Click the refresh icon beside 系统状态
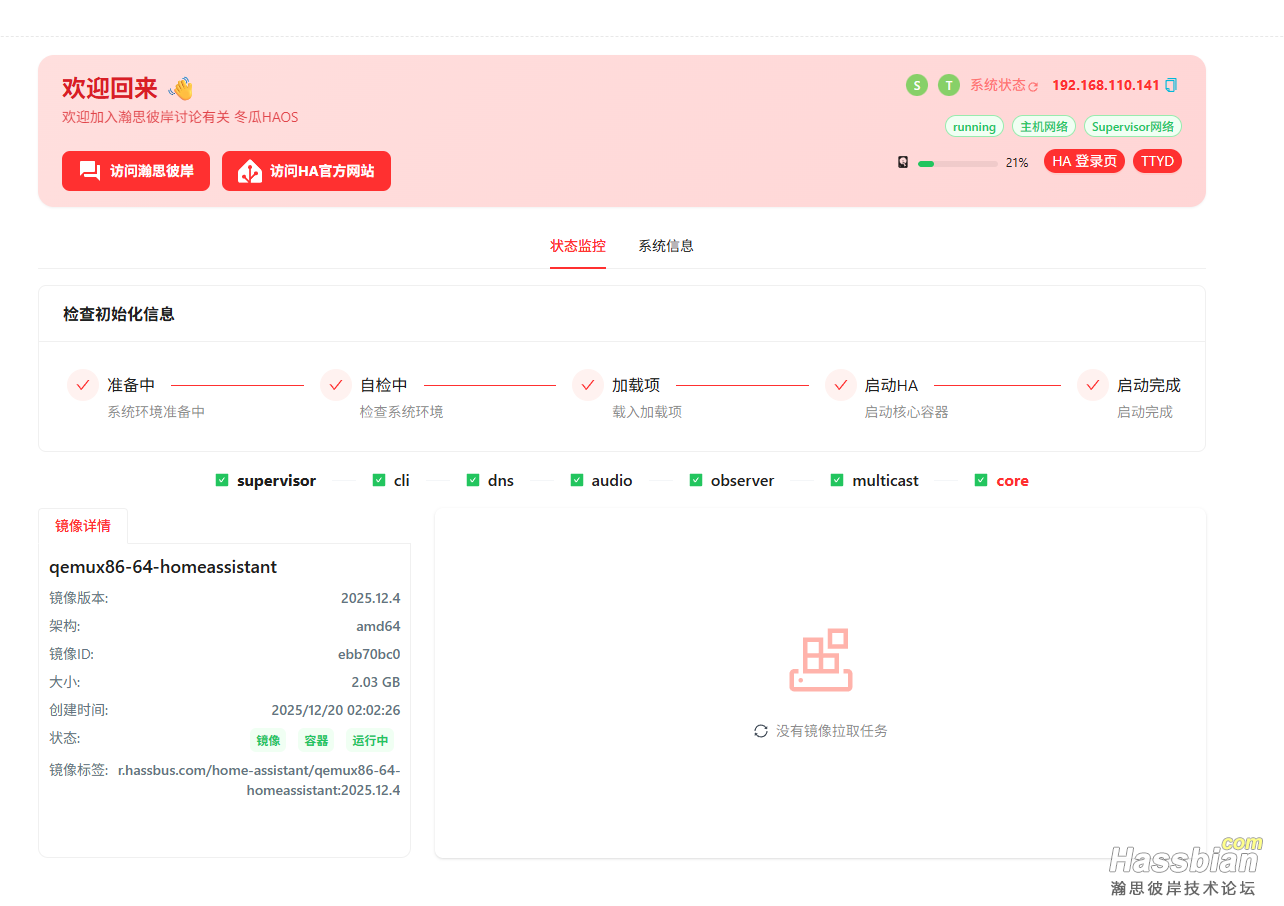The height and width of the screenshot is (906, 1284). 1033,87
